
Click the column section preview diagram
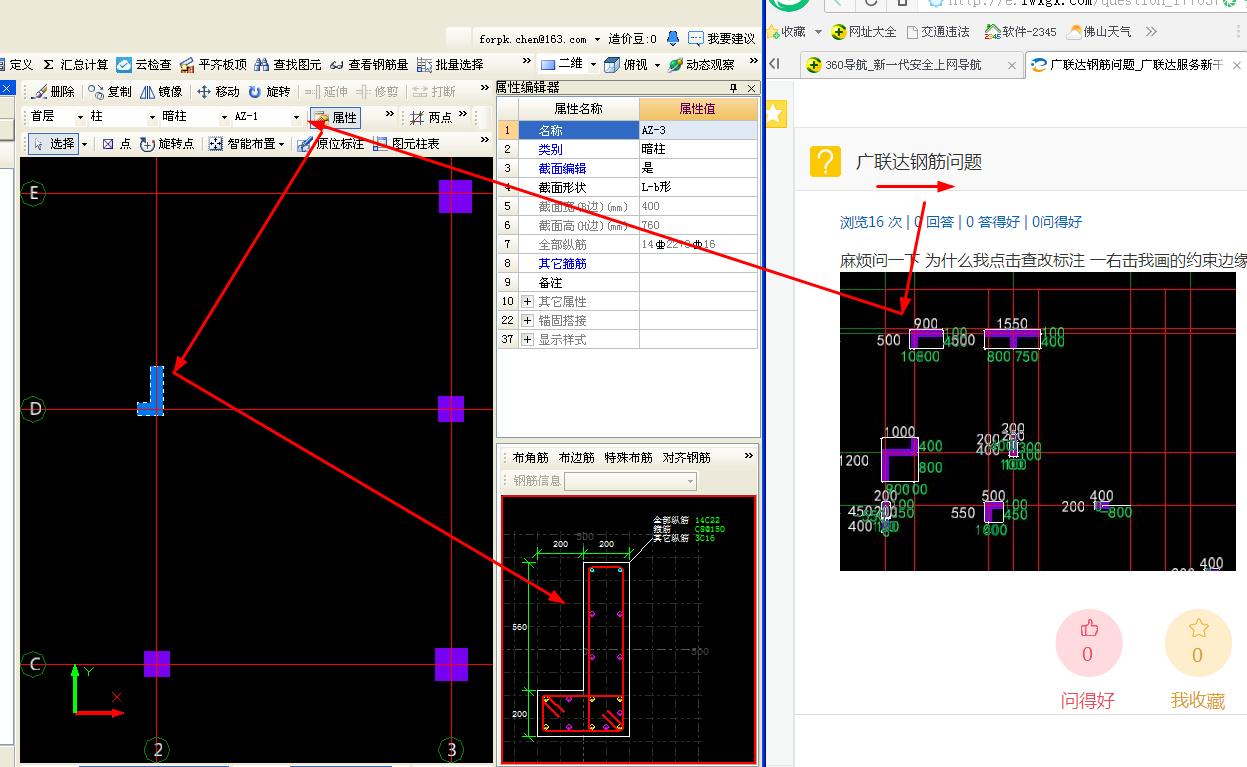pyautogui.click(x=628, y=629)
